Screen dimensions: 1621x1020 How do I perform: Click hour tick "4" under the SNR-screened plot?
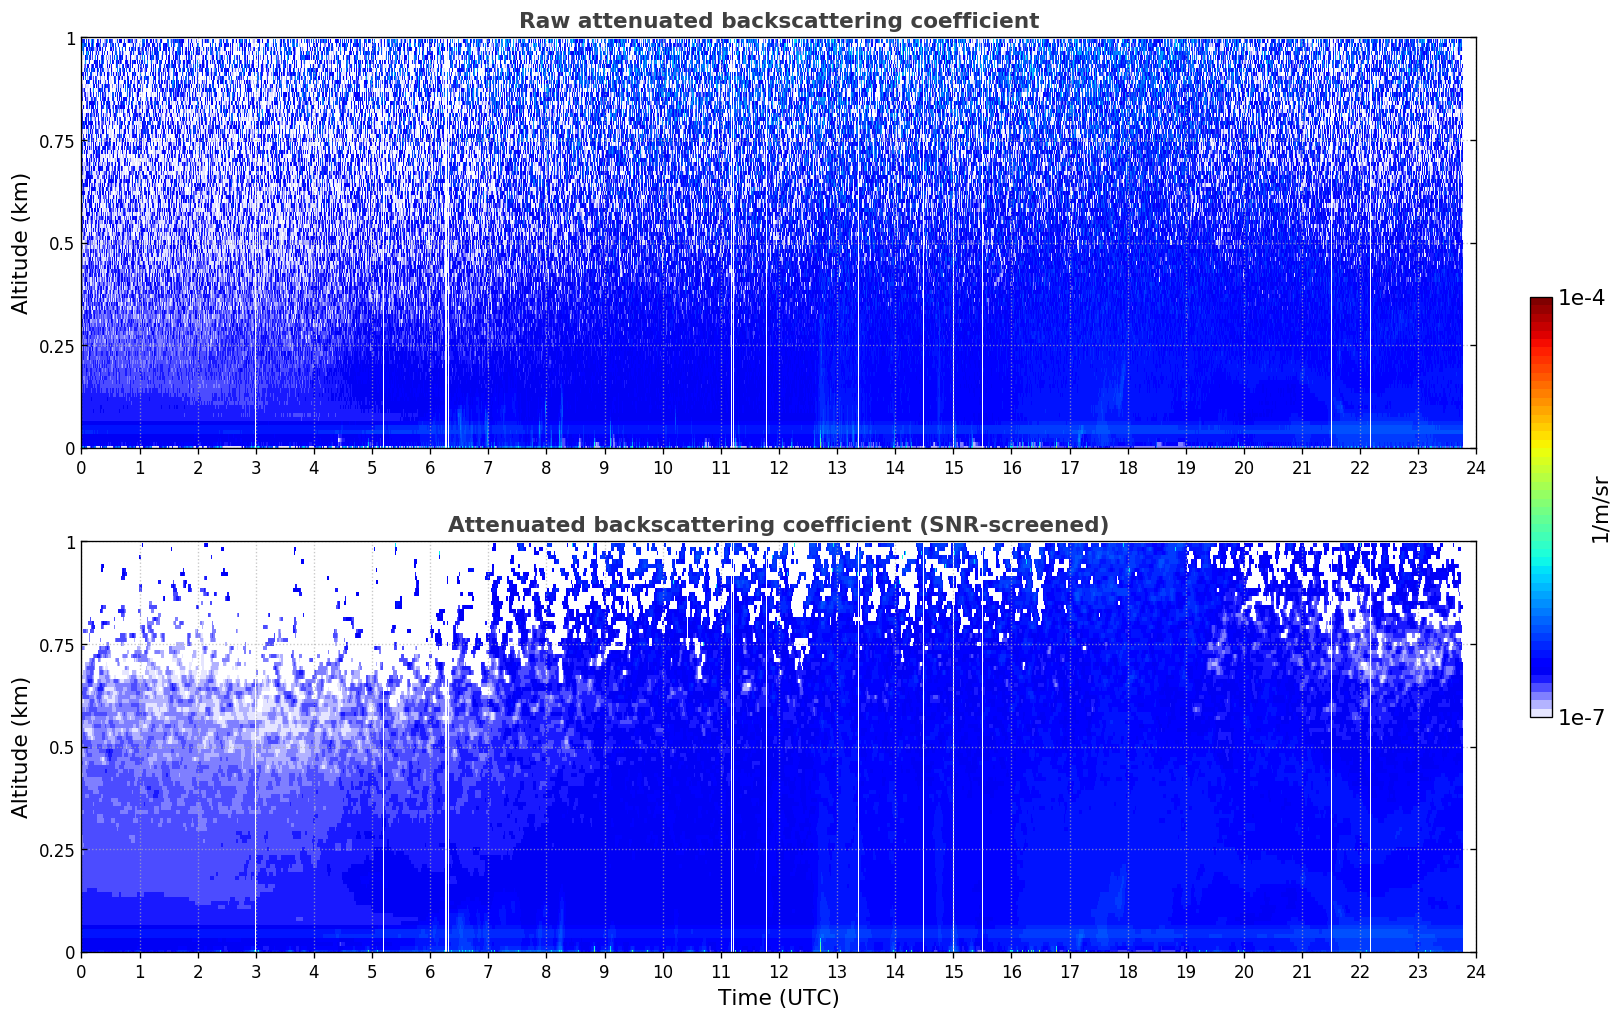pyautogui.click(x=314, y=971)
